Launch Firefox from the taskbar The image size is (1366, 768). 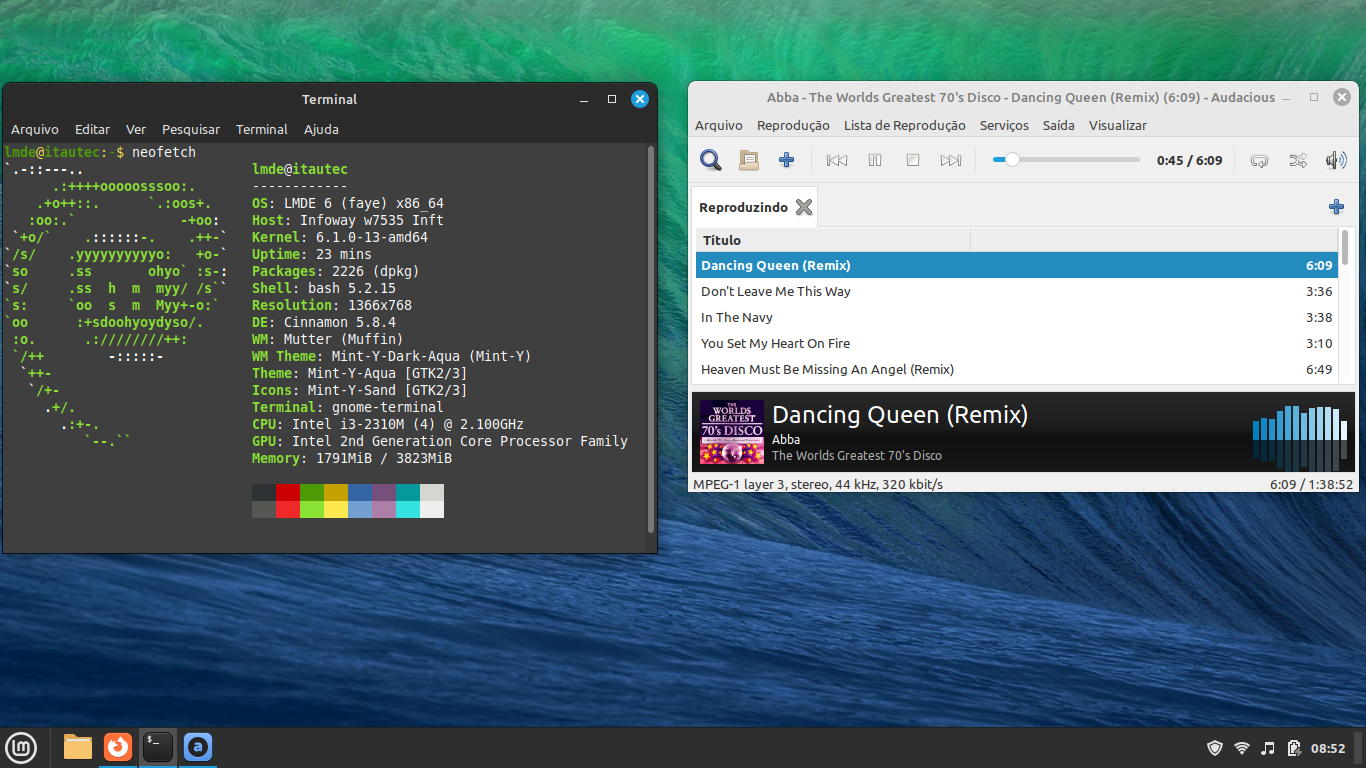[x=118, y=747]
